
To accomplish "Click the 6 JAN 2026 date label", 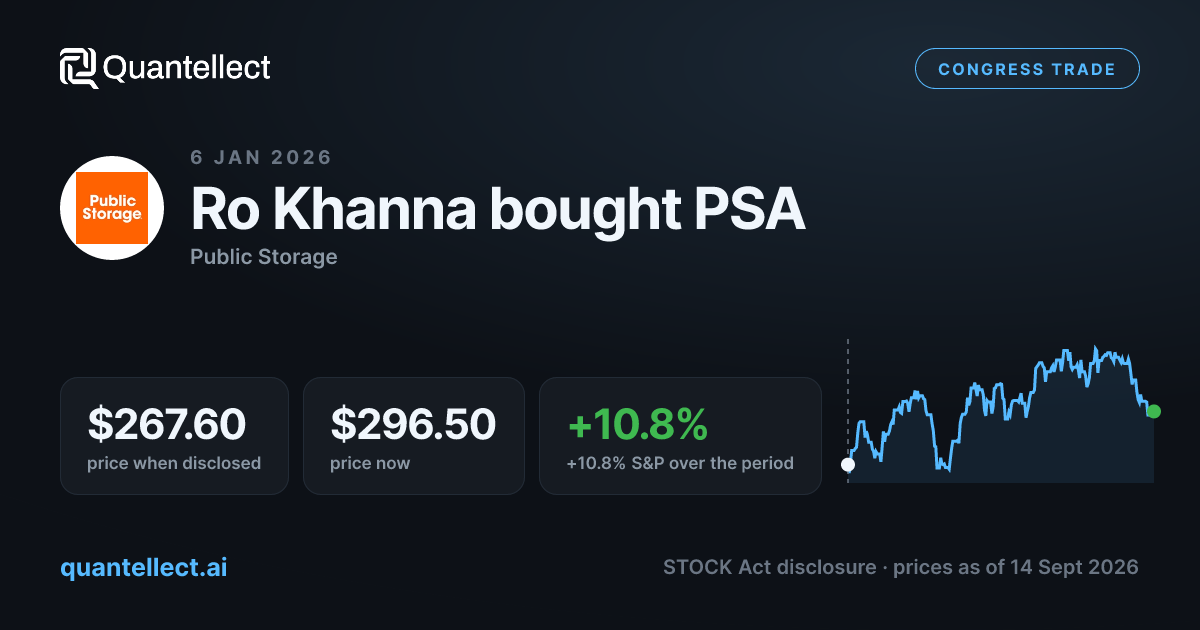I will pos(261,157).
